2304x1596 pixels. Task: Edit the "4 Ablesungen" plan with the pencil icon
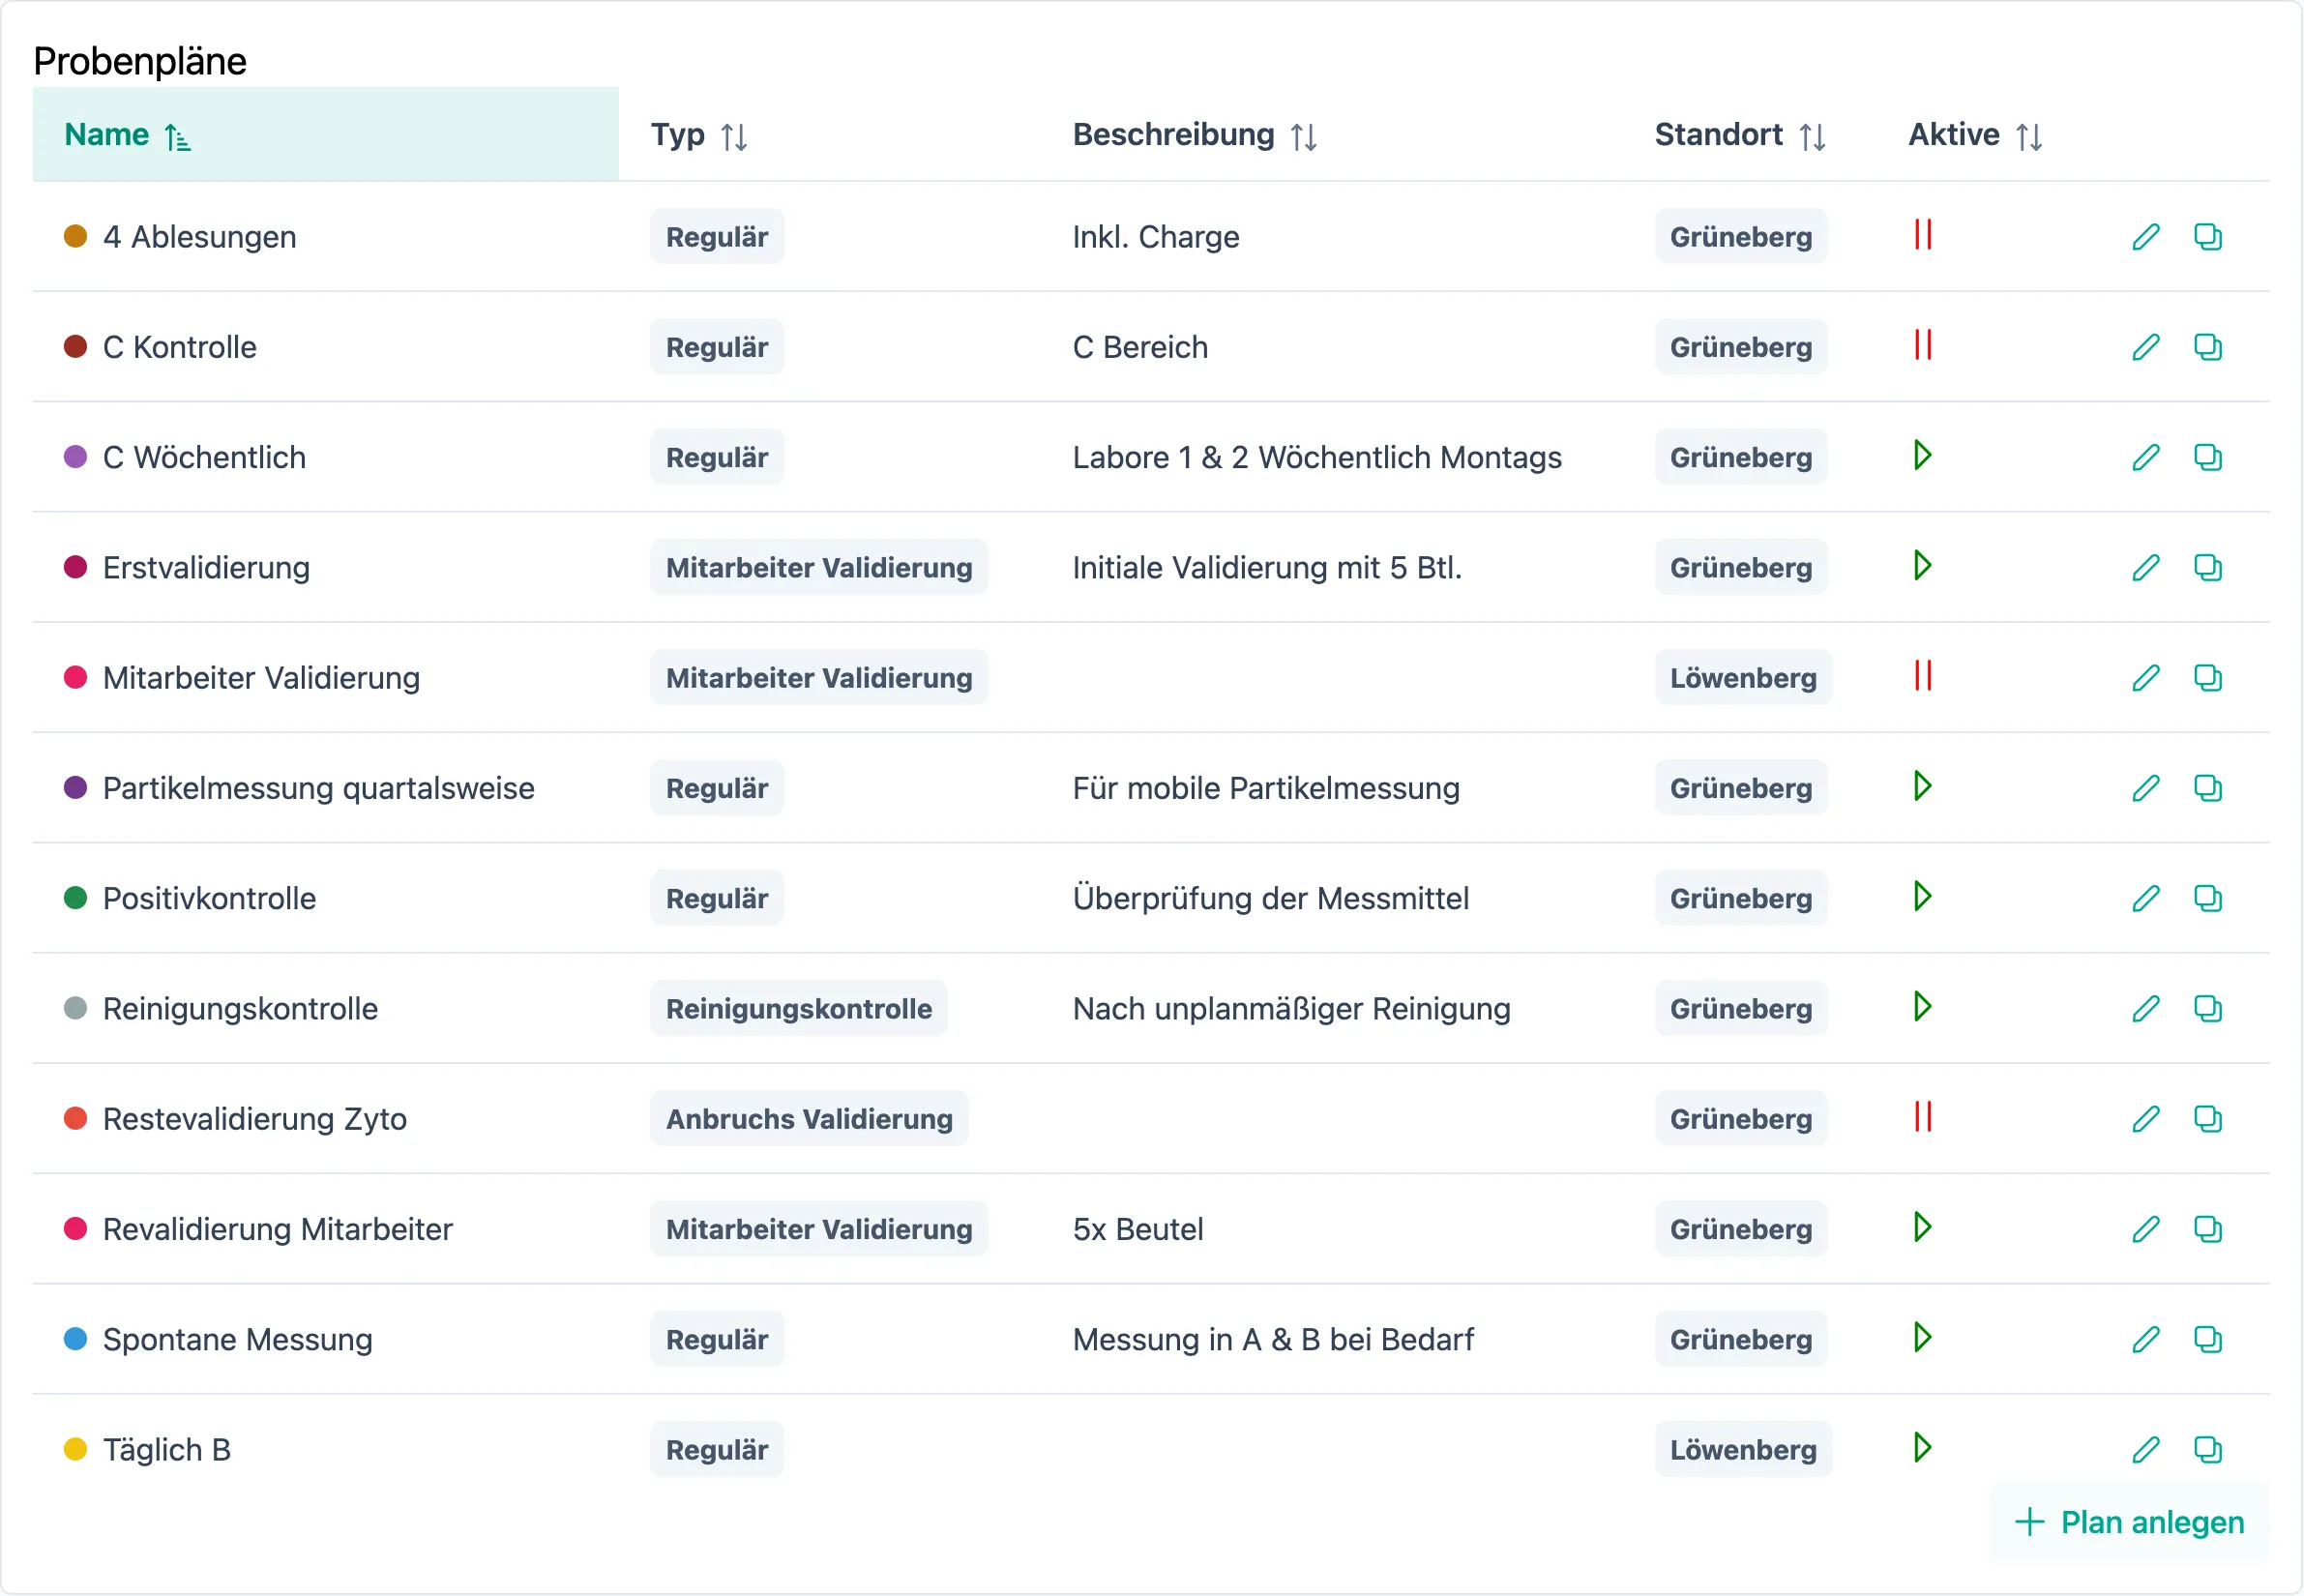coord(2146,237)
